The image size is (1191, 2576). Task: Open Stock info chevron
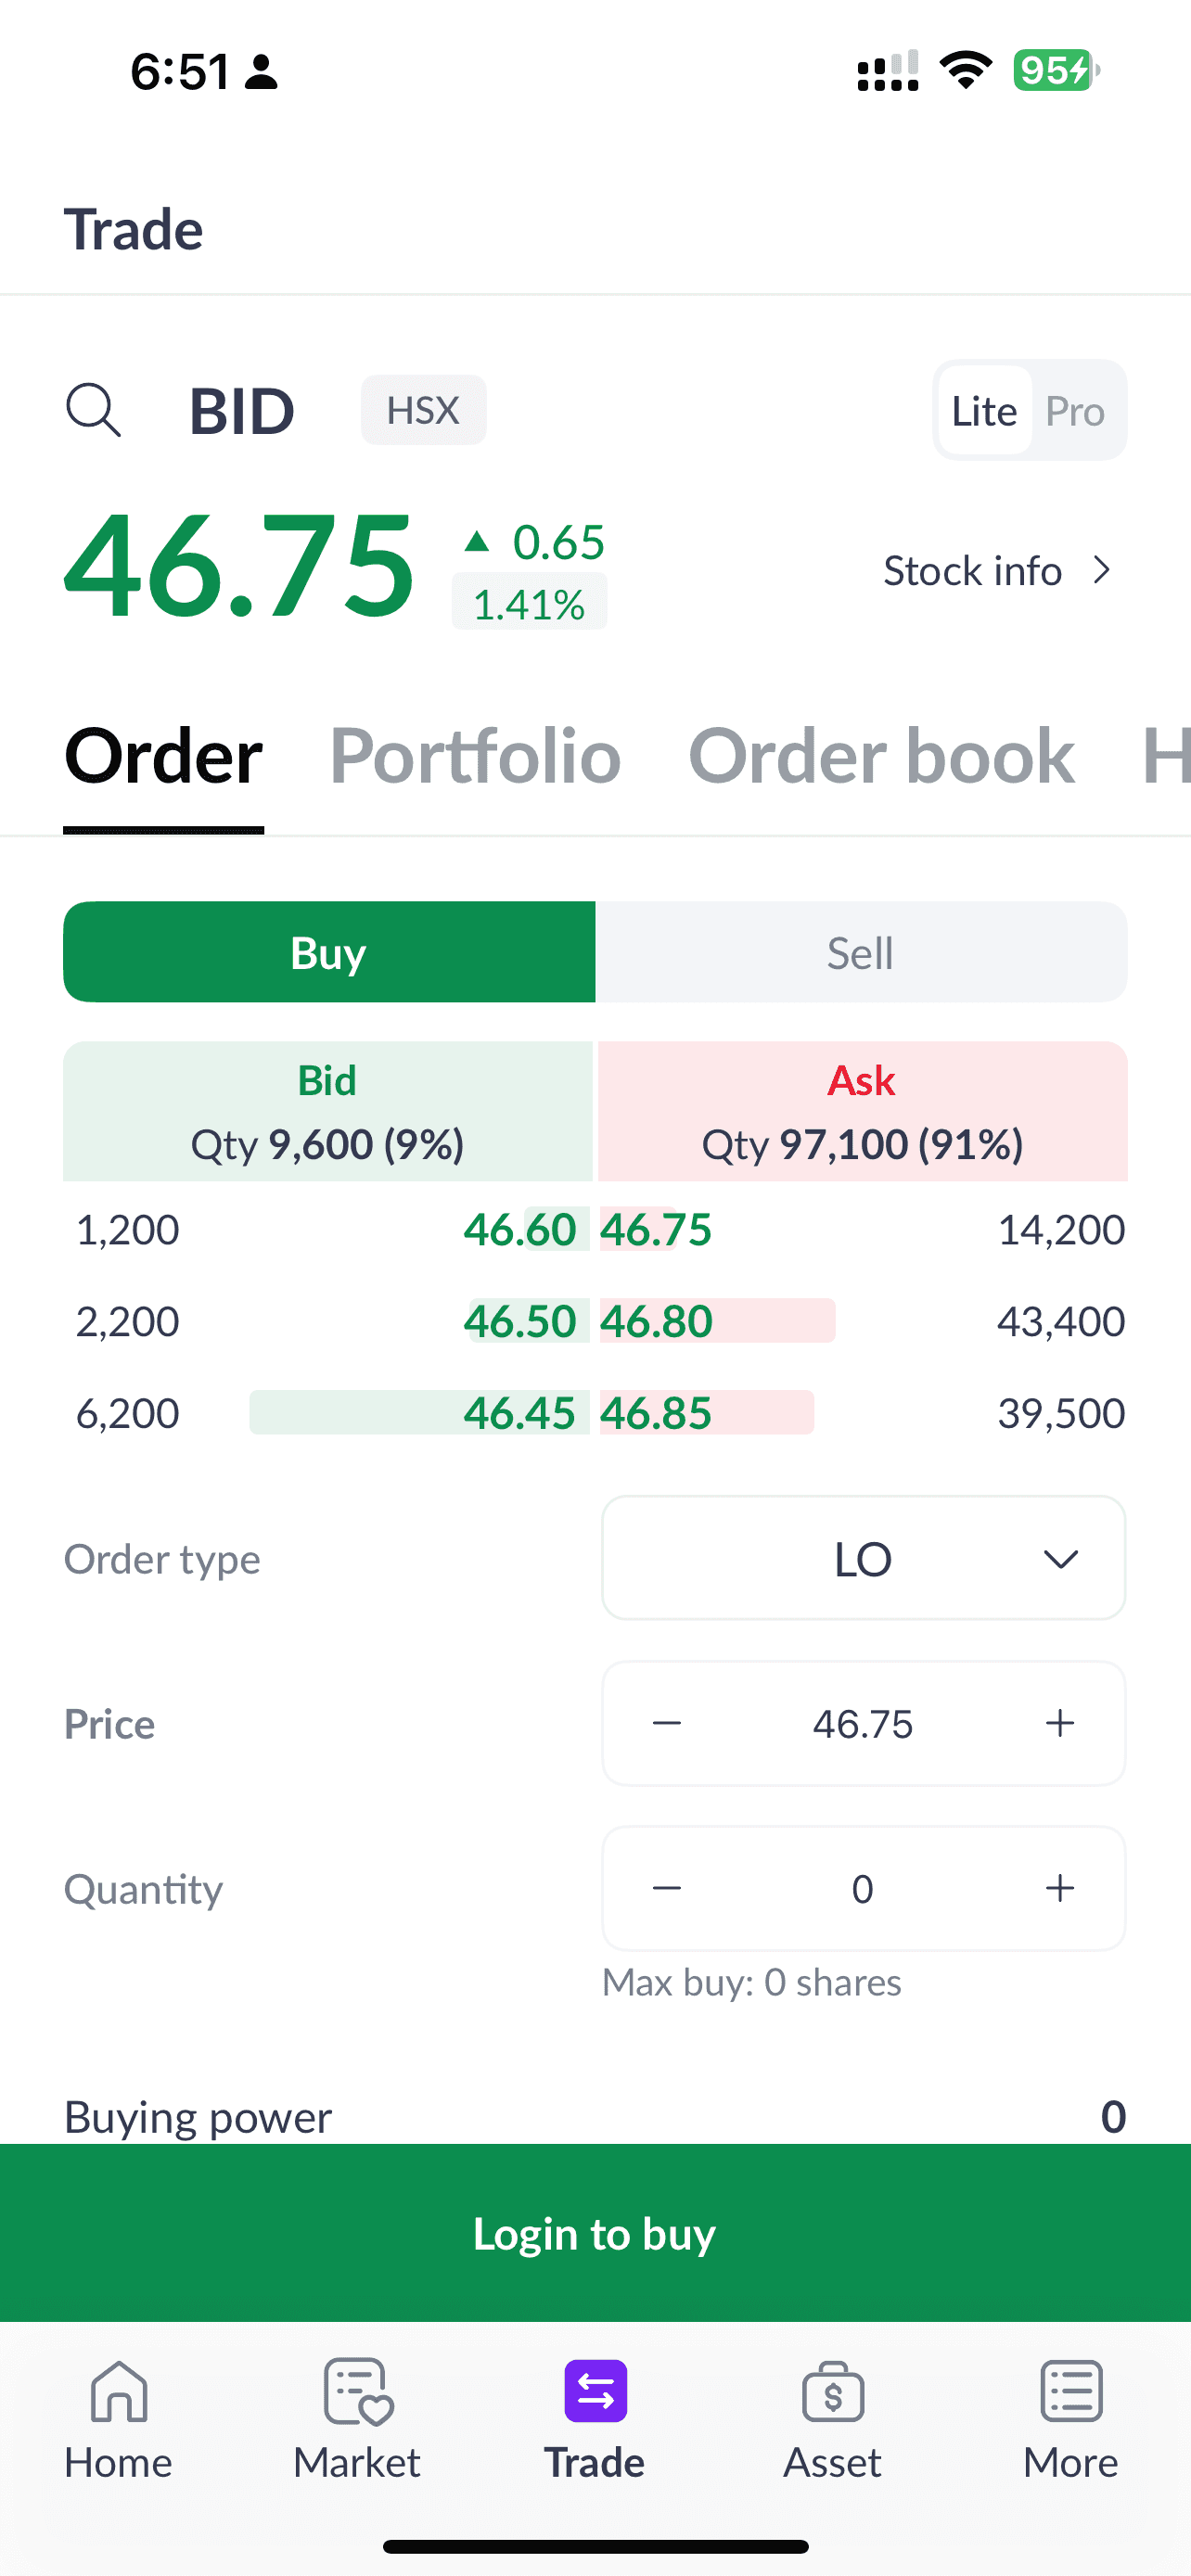pos(1101,571)
